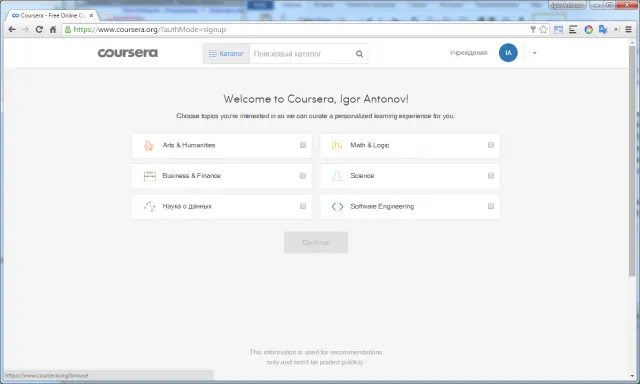This screenshot has height=384, width=640.
Task: Open the multicolor circle extension icon
Action: (x=589, y=29)
